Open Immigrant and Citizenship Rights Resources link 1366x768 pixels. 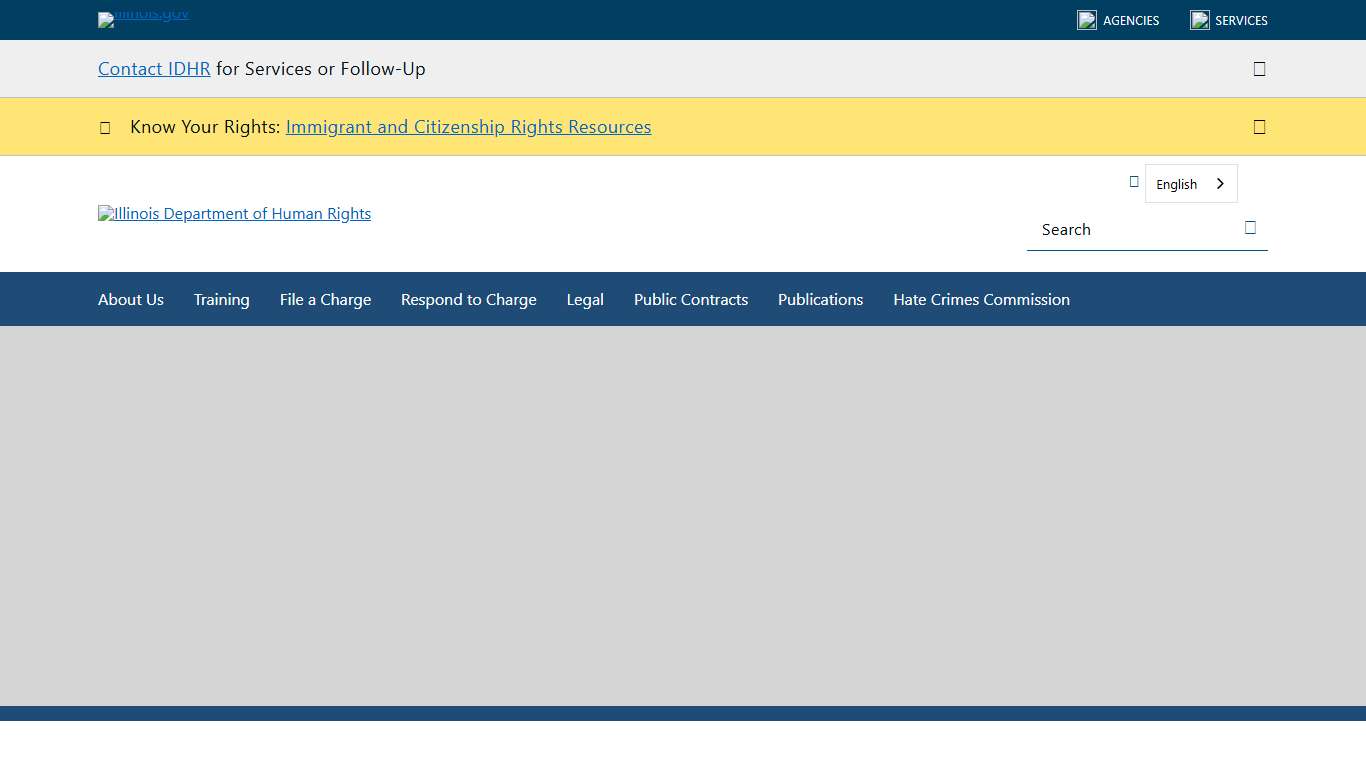[468, 127]
